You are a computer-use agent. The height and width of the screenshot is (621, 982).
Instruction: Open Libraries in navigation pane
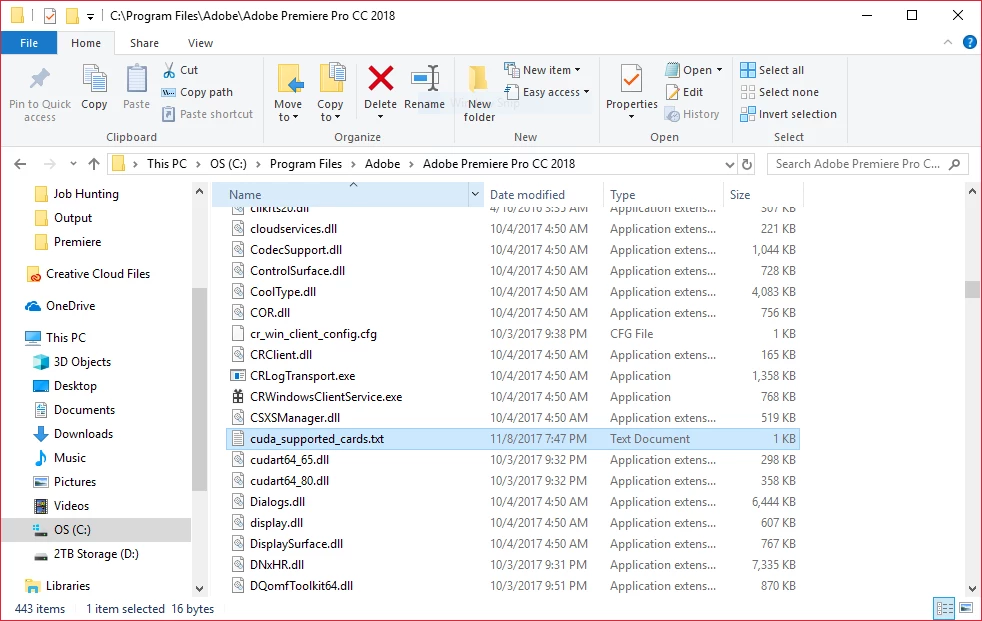pyautogui.click(x=68, y=586)
